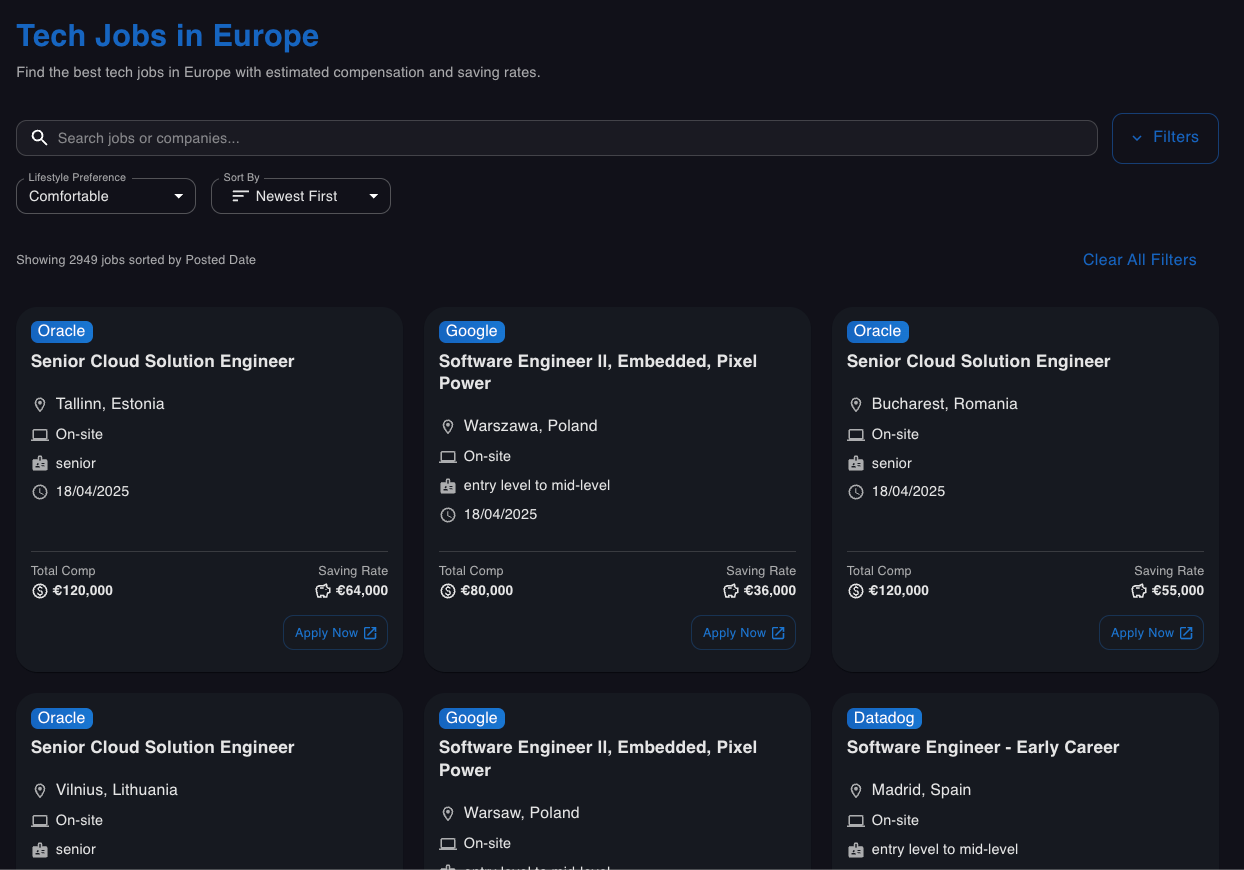Click piggy bank icon beside €36,000
The image size is (1244, 870).
[x=731, y=591]
